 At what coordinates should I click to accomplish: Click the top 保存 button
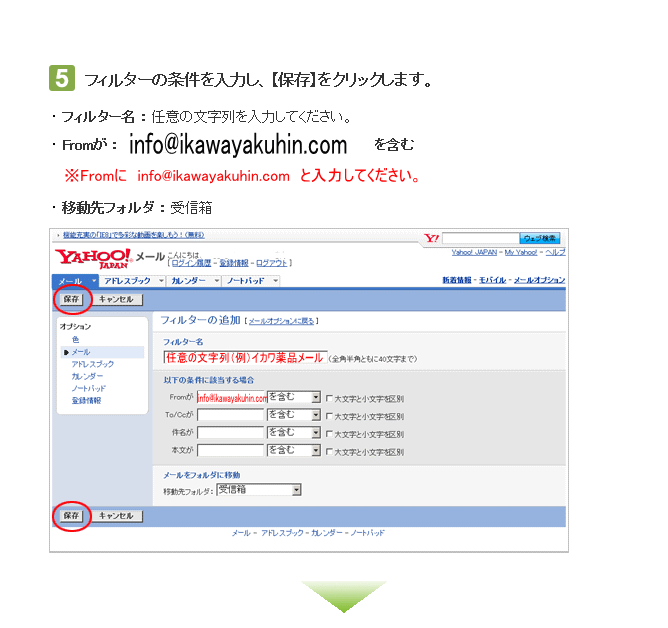click(71, 299)
